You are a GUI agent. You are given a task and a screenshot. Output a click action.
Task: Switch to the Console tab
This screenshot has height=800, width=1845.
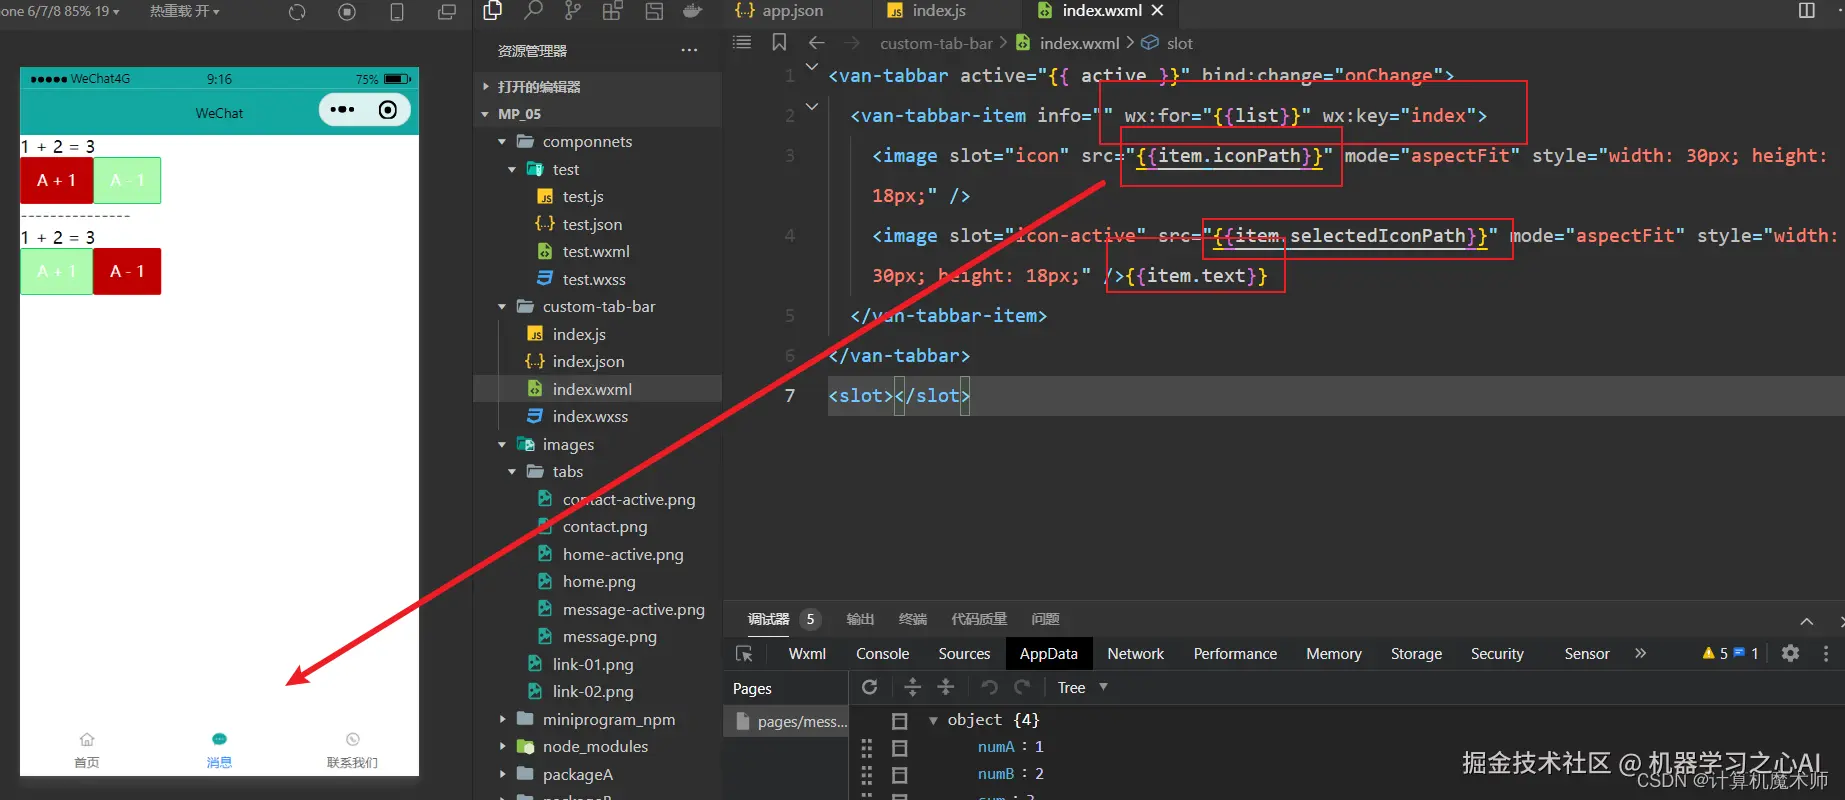(x=882, y=653)
